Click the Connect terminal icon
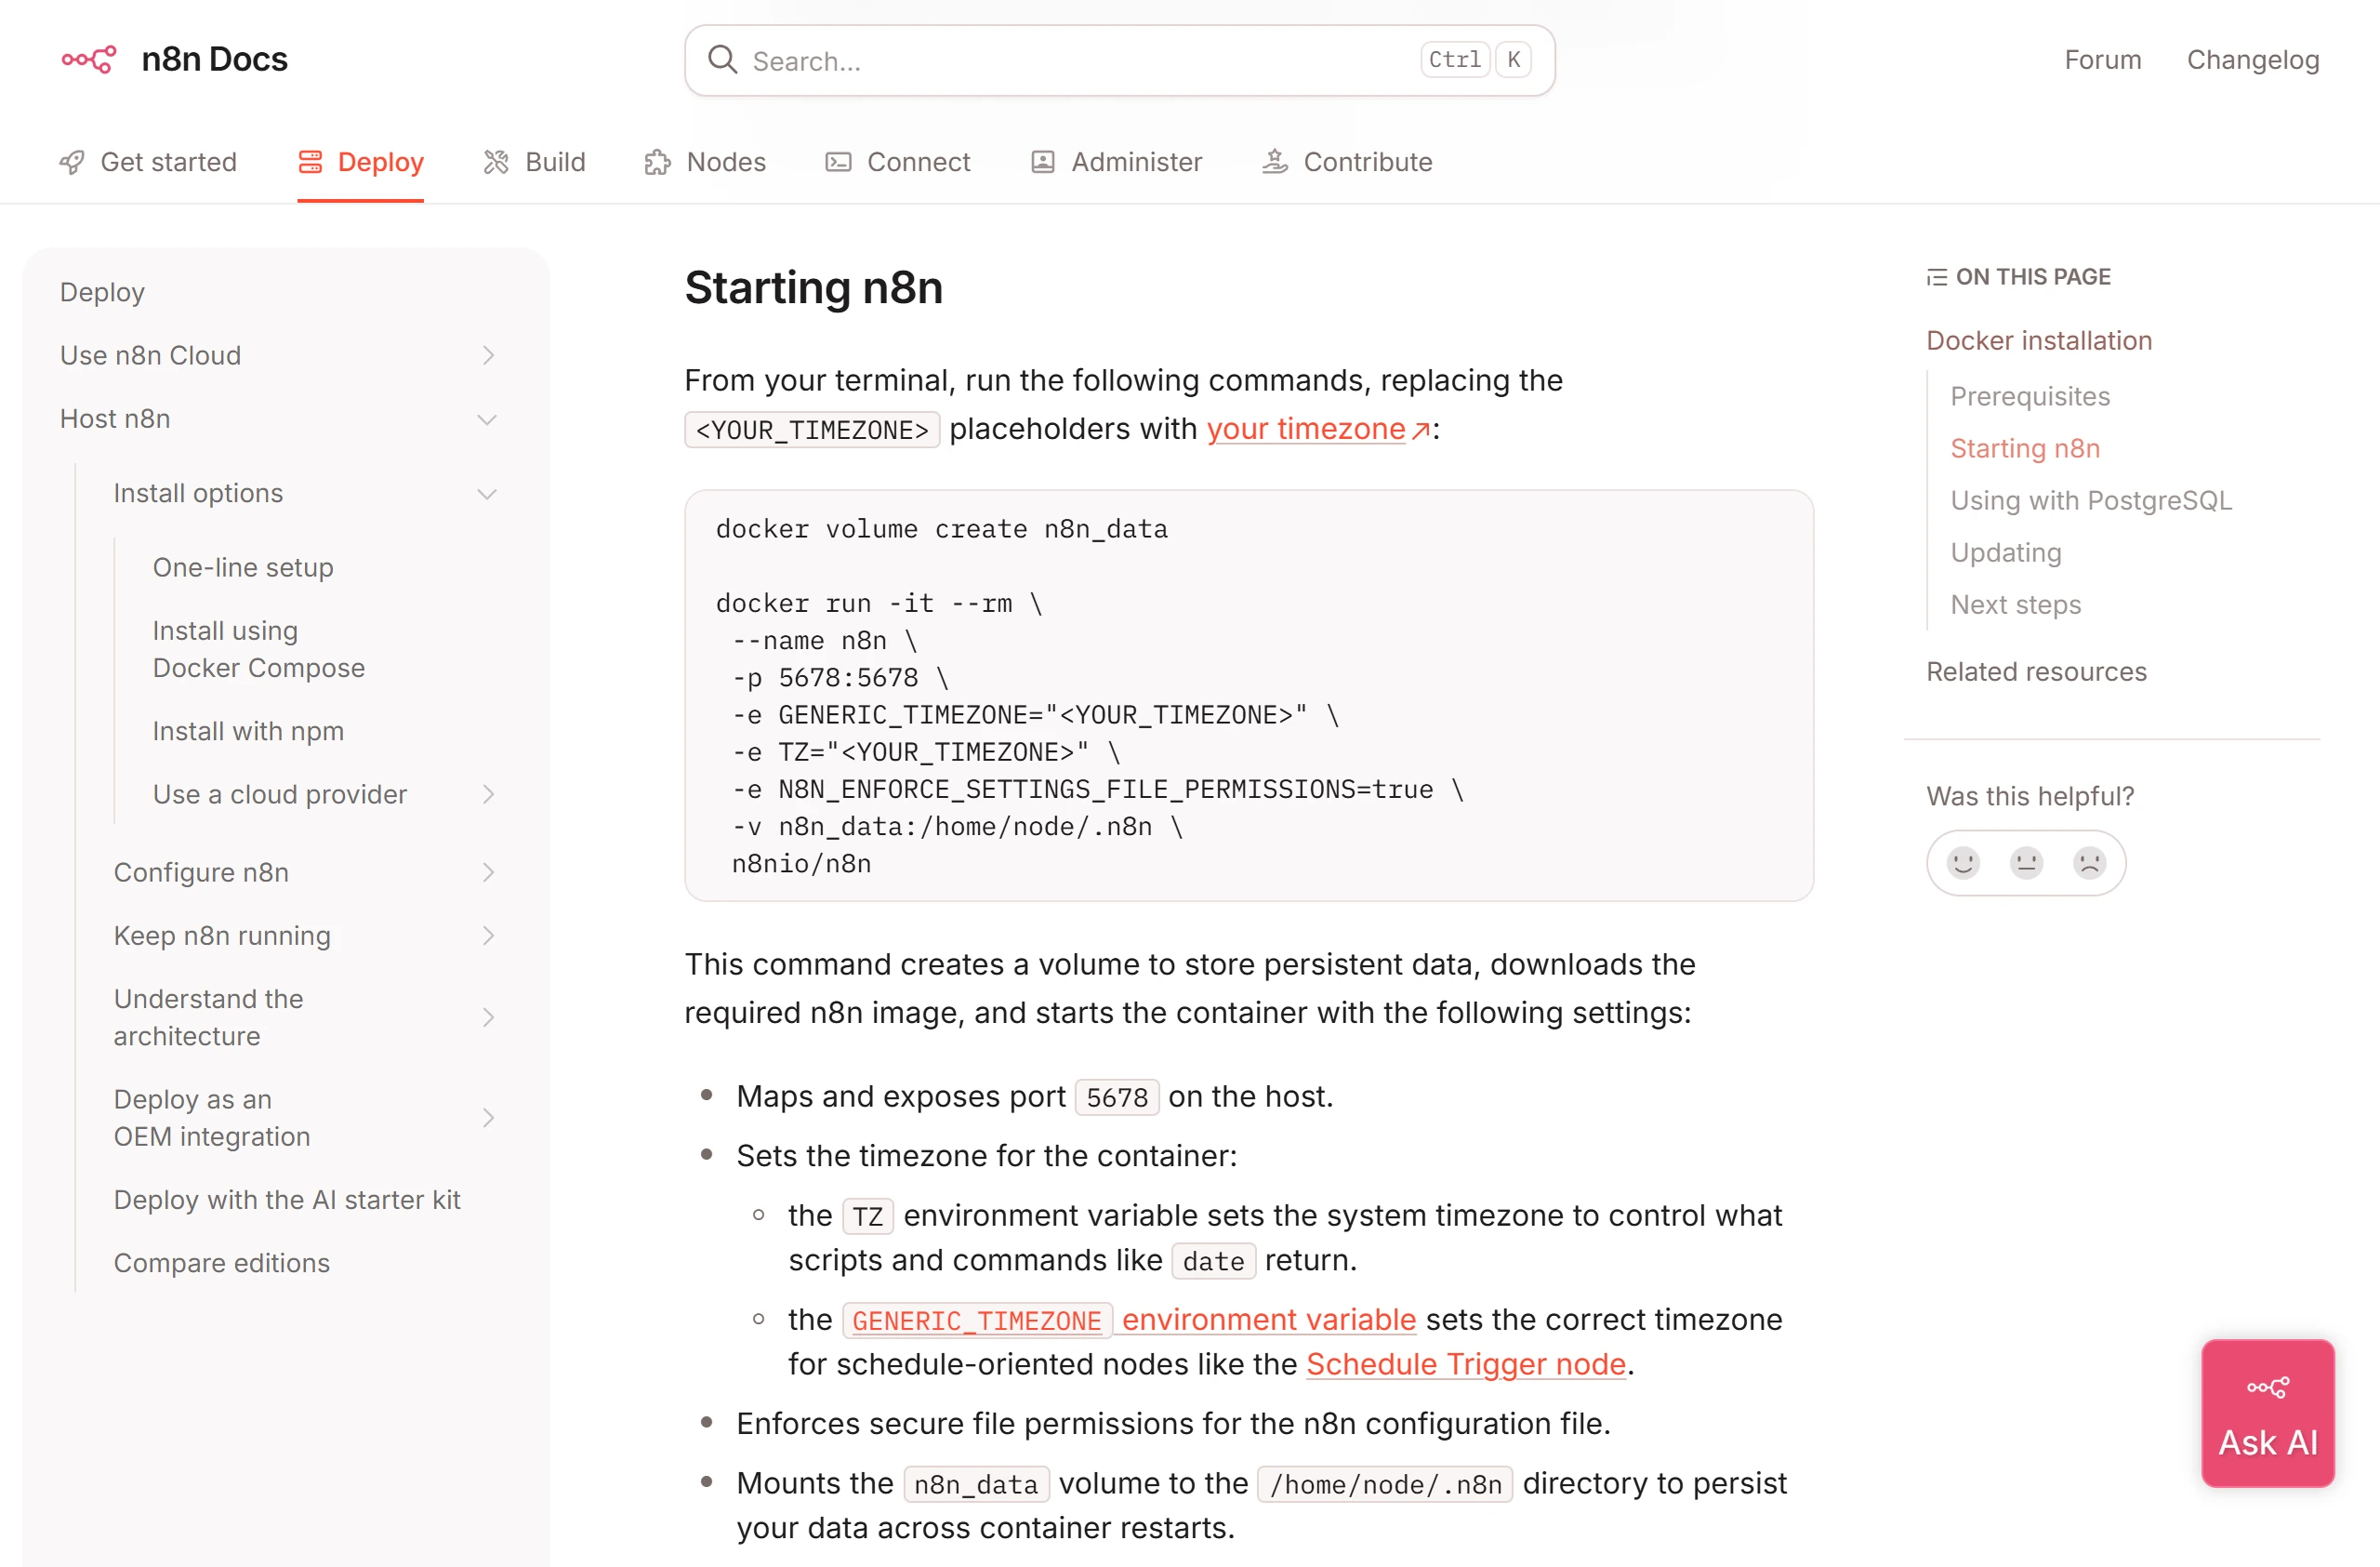 tap(838, 162)
